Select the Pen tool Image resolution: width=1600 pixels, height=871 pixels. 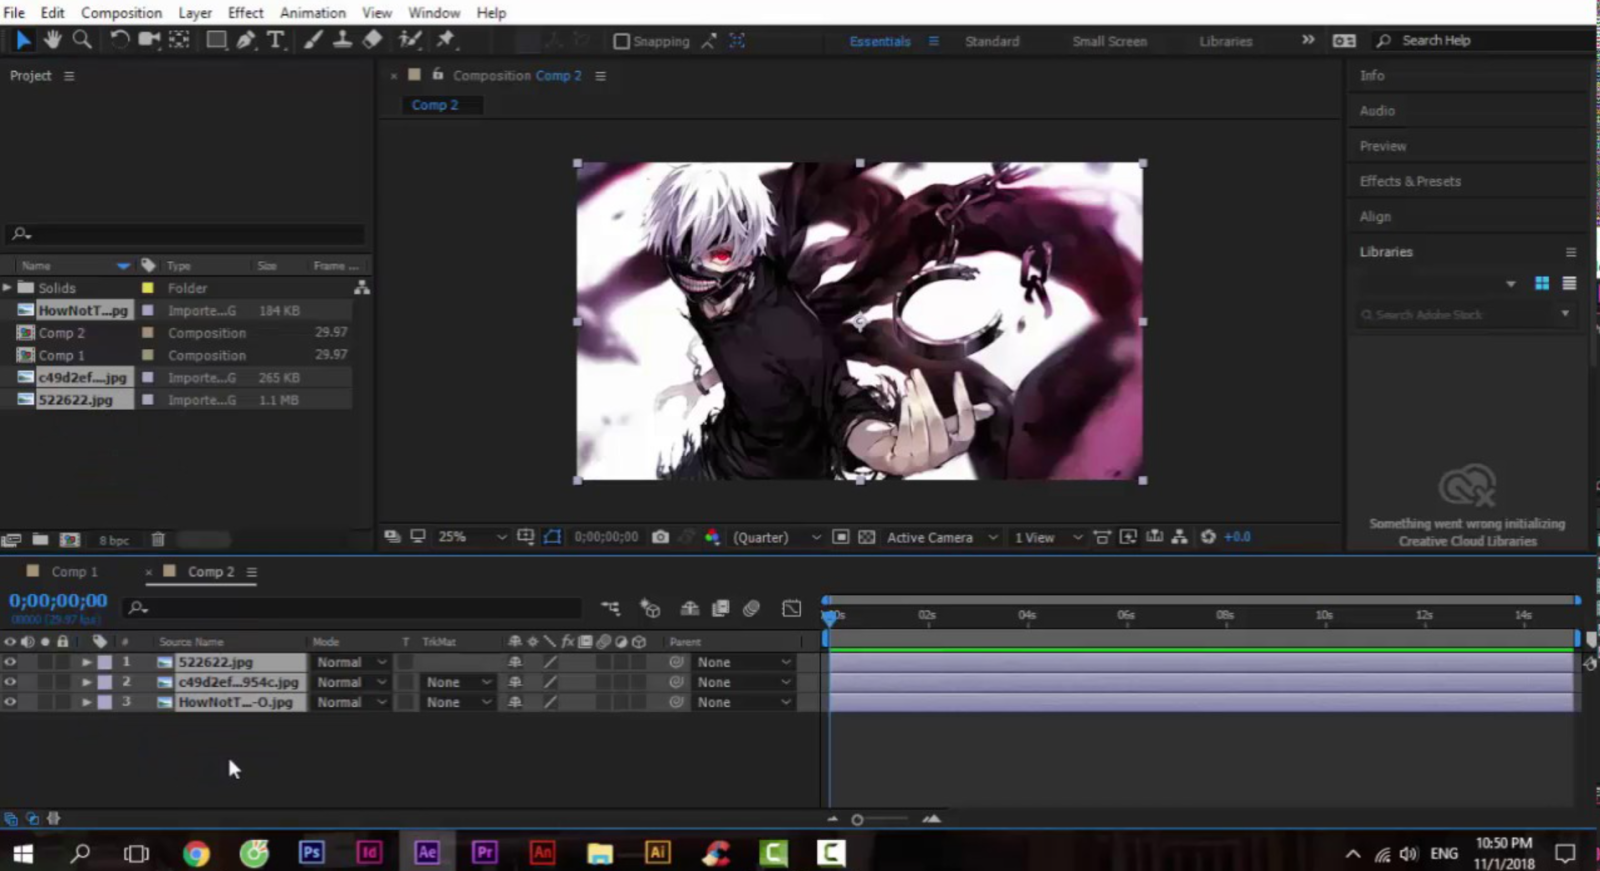(245, 40)
